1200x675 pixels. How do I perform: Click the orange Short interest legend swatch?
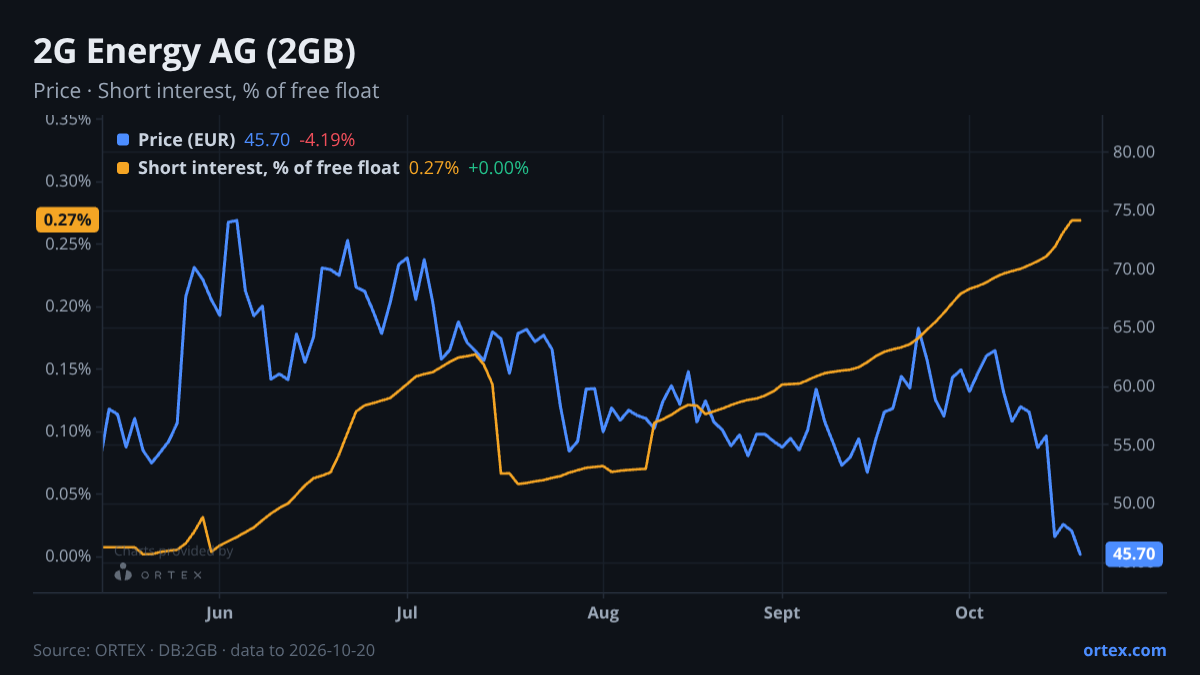pyautogui.click(x=123, y=168)
